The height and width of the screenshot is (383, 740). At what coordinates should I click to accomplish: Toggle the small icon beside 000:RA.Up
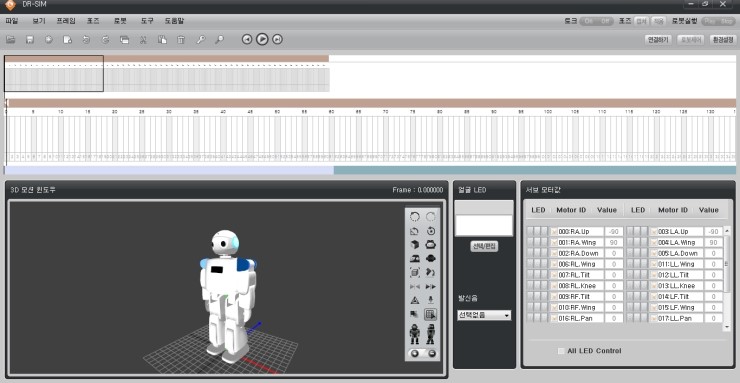tap(554, 232)
